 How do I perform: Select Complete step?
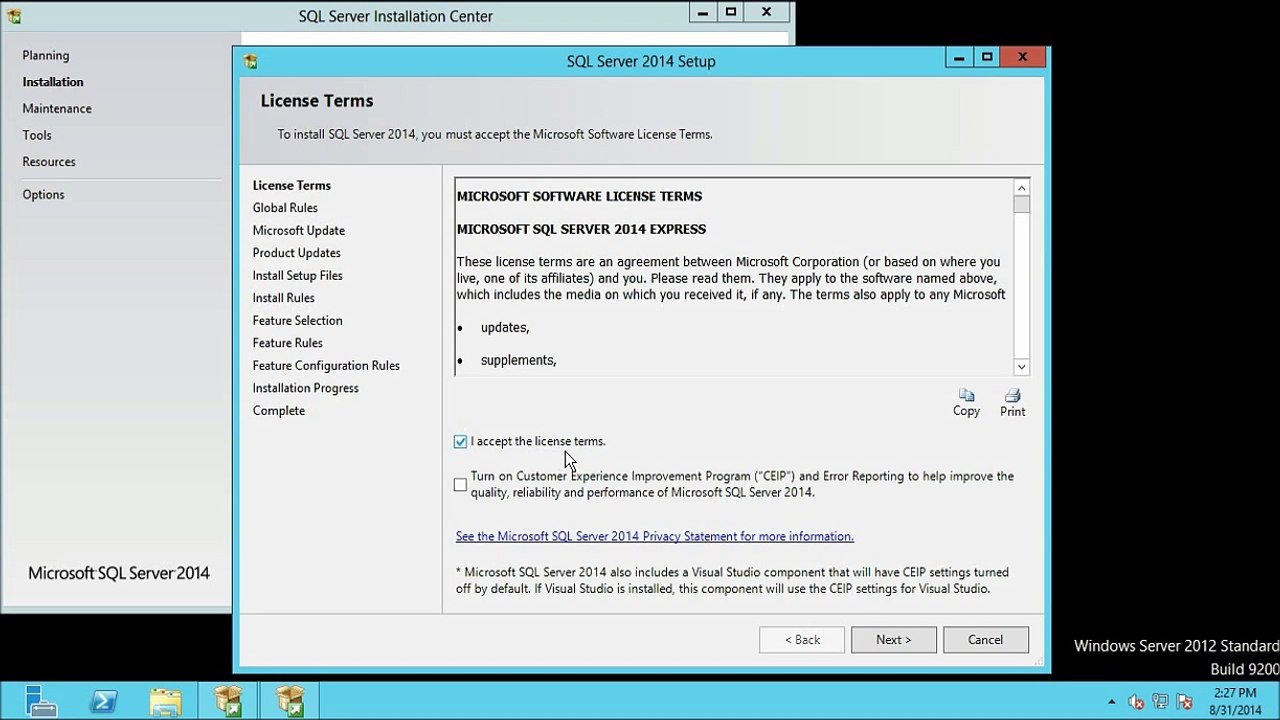click(279, 411)
